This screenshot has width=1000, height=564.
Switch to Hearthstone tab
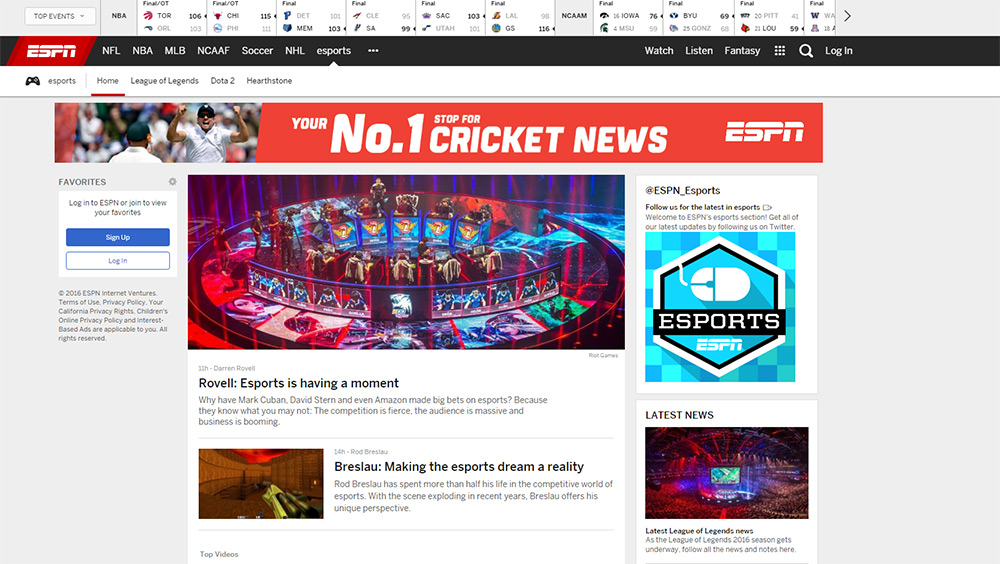269,81
